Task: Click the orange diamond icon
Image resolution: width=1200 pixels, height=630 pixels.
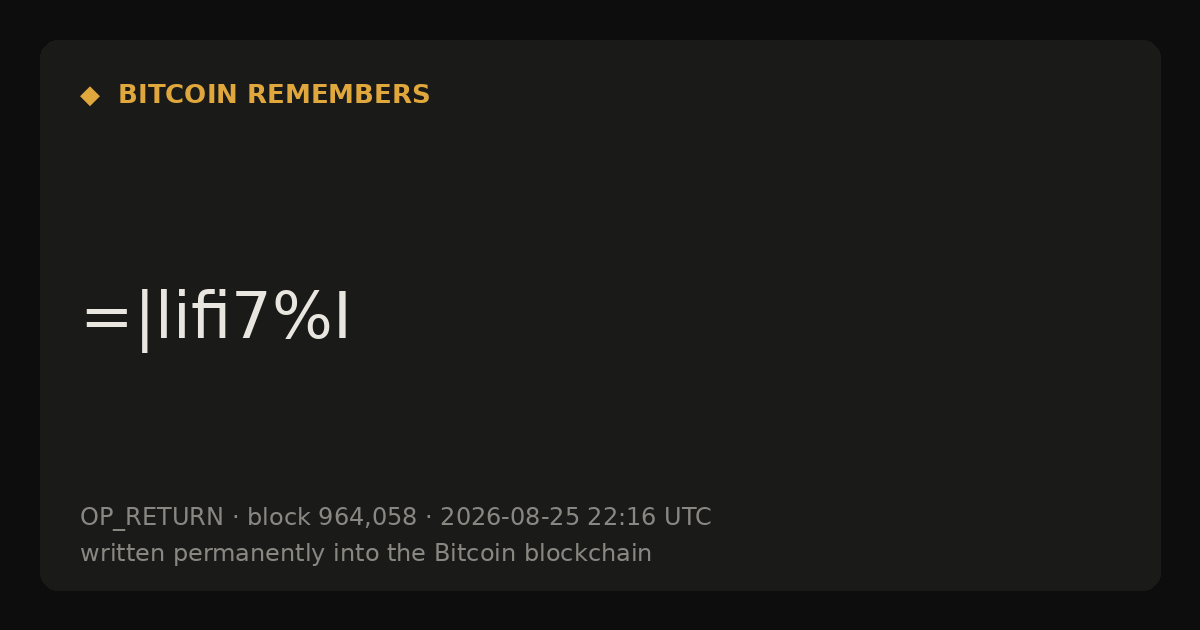Action: pos(90,96)
